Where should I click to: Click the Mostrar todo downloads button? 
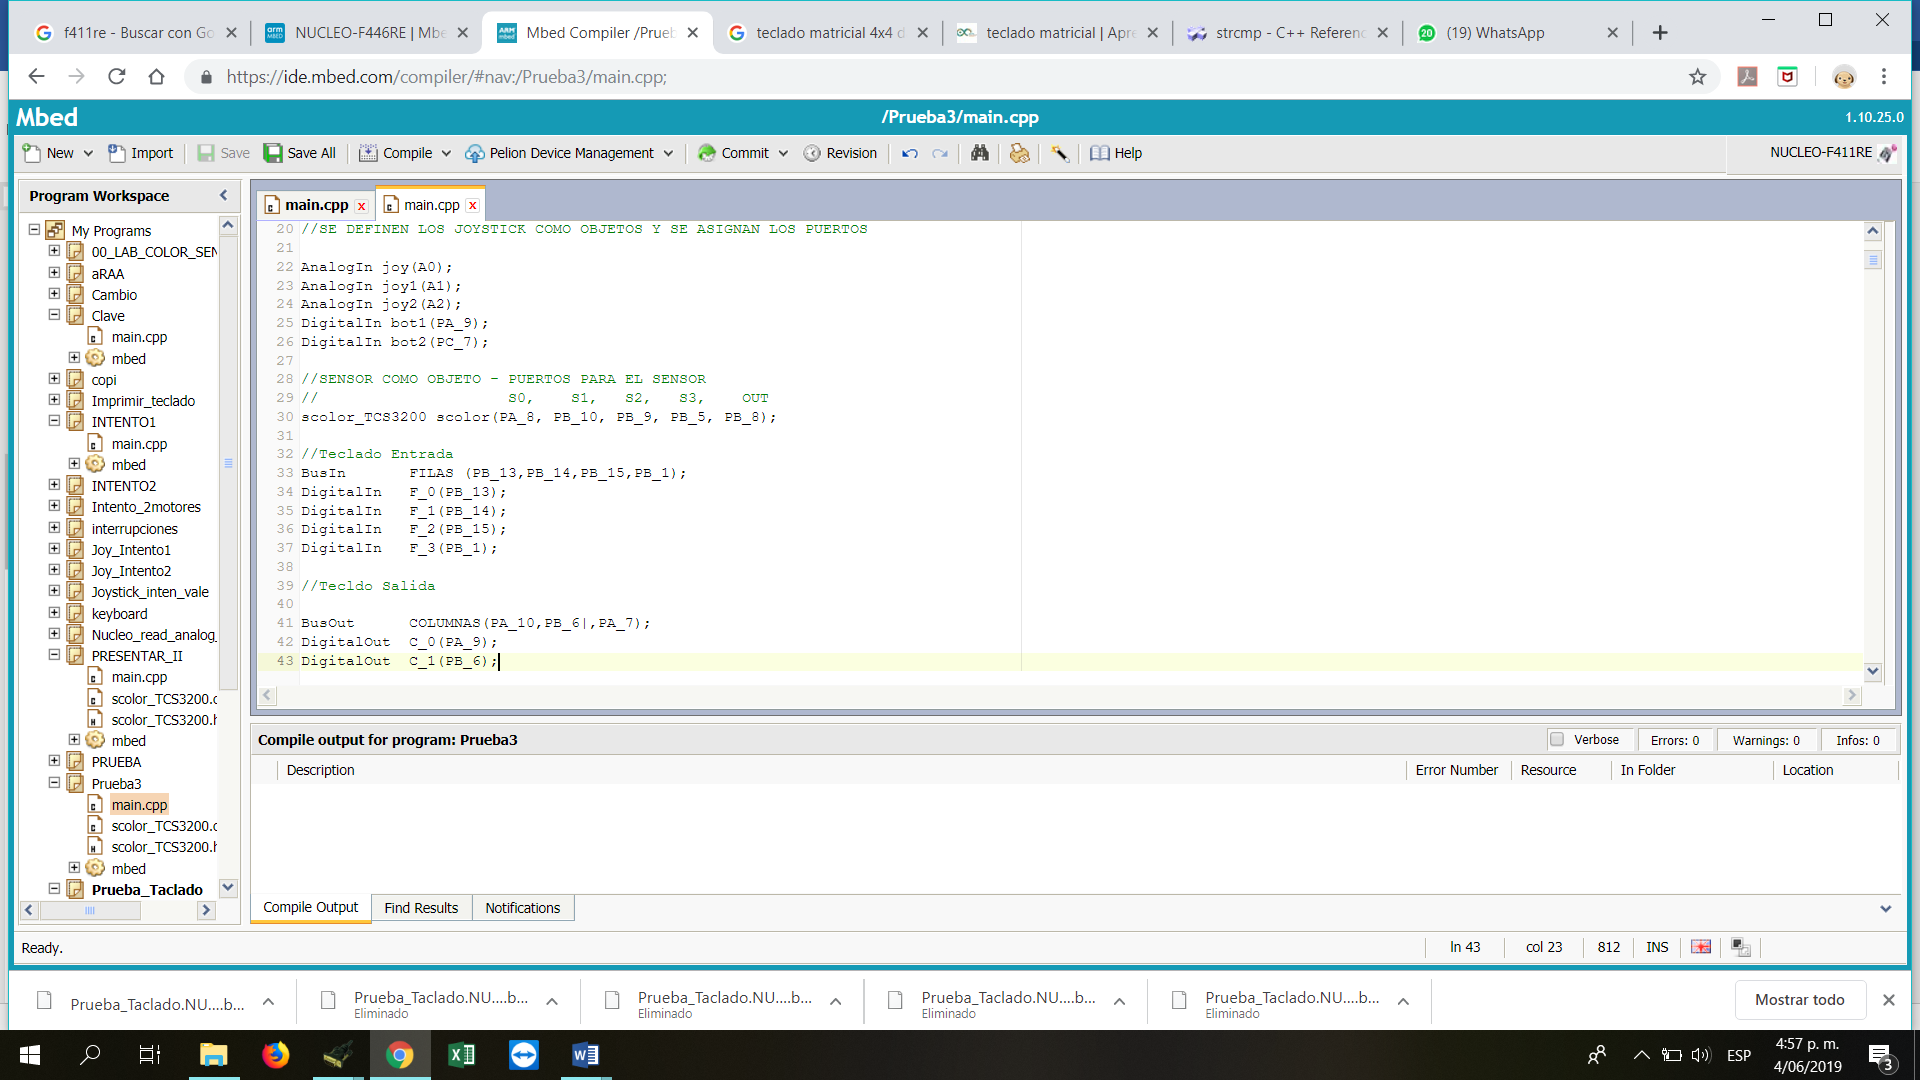1799,1000
